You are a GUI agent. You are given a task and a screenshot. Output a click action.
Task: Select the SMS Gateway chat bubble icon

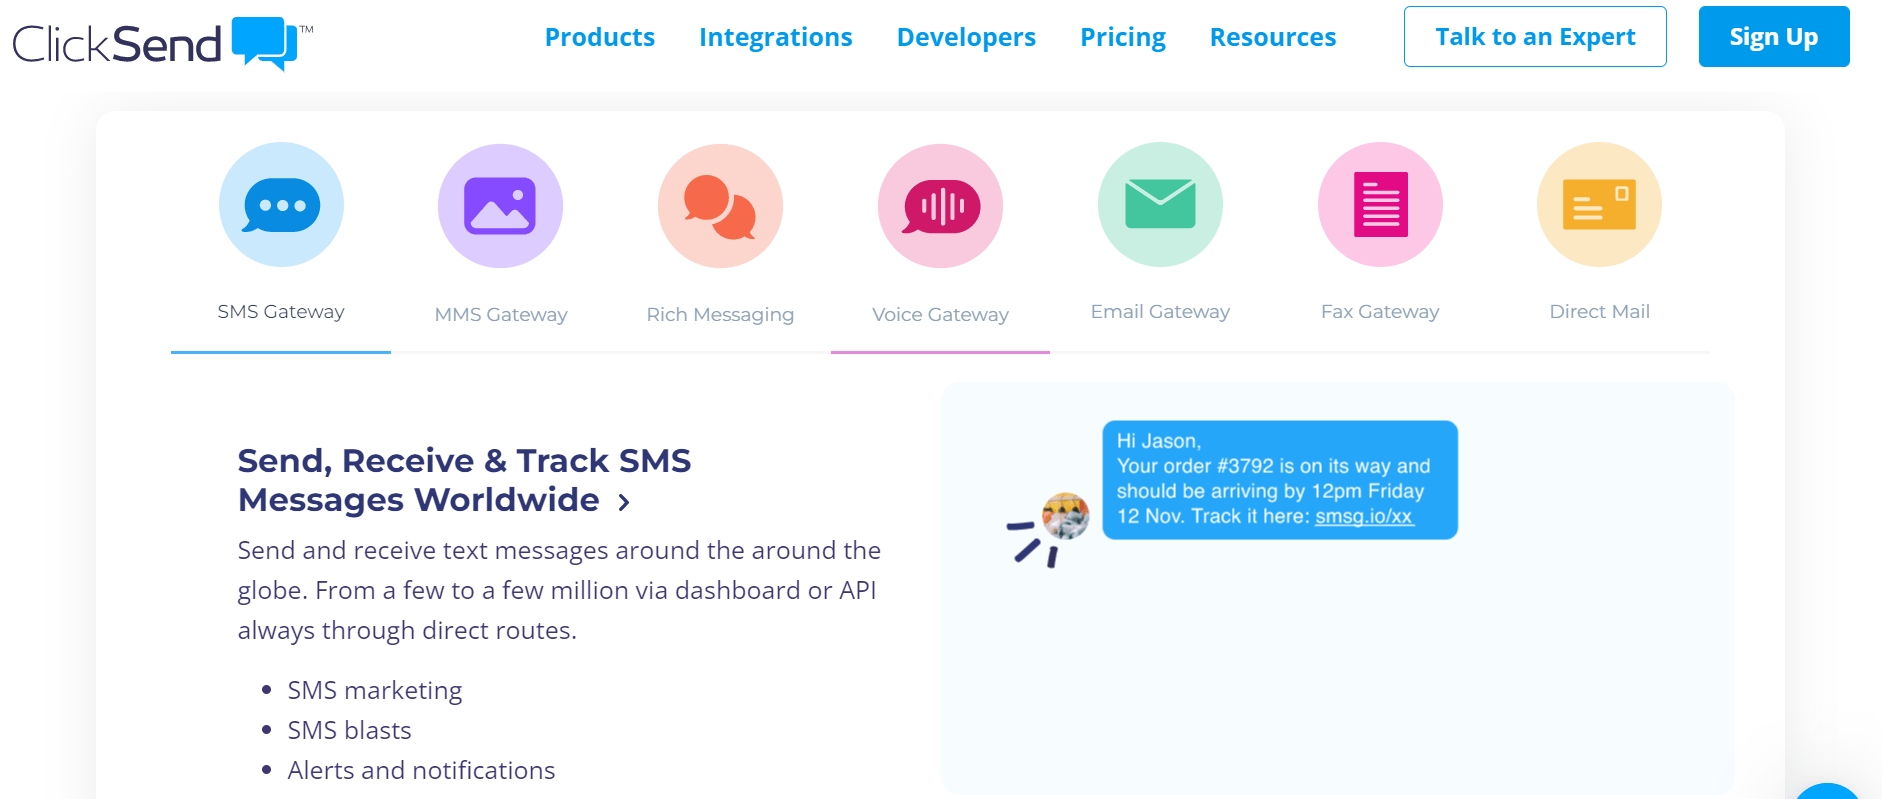281,204
